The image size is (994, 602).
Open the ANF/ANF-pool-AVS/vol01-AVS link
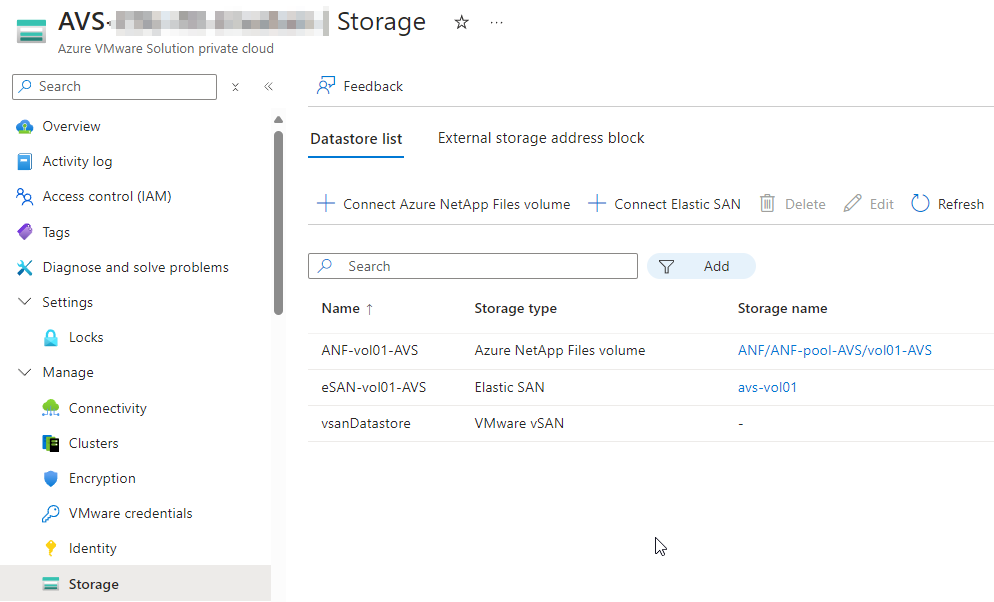[x=835, y=350]
